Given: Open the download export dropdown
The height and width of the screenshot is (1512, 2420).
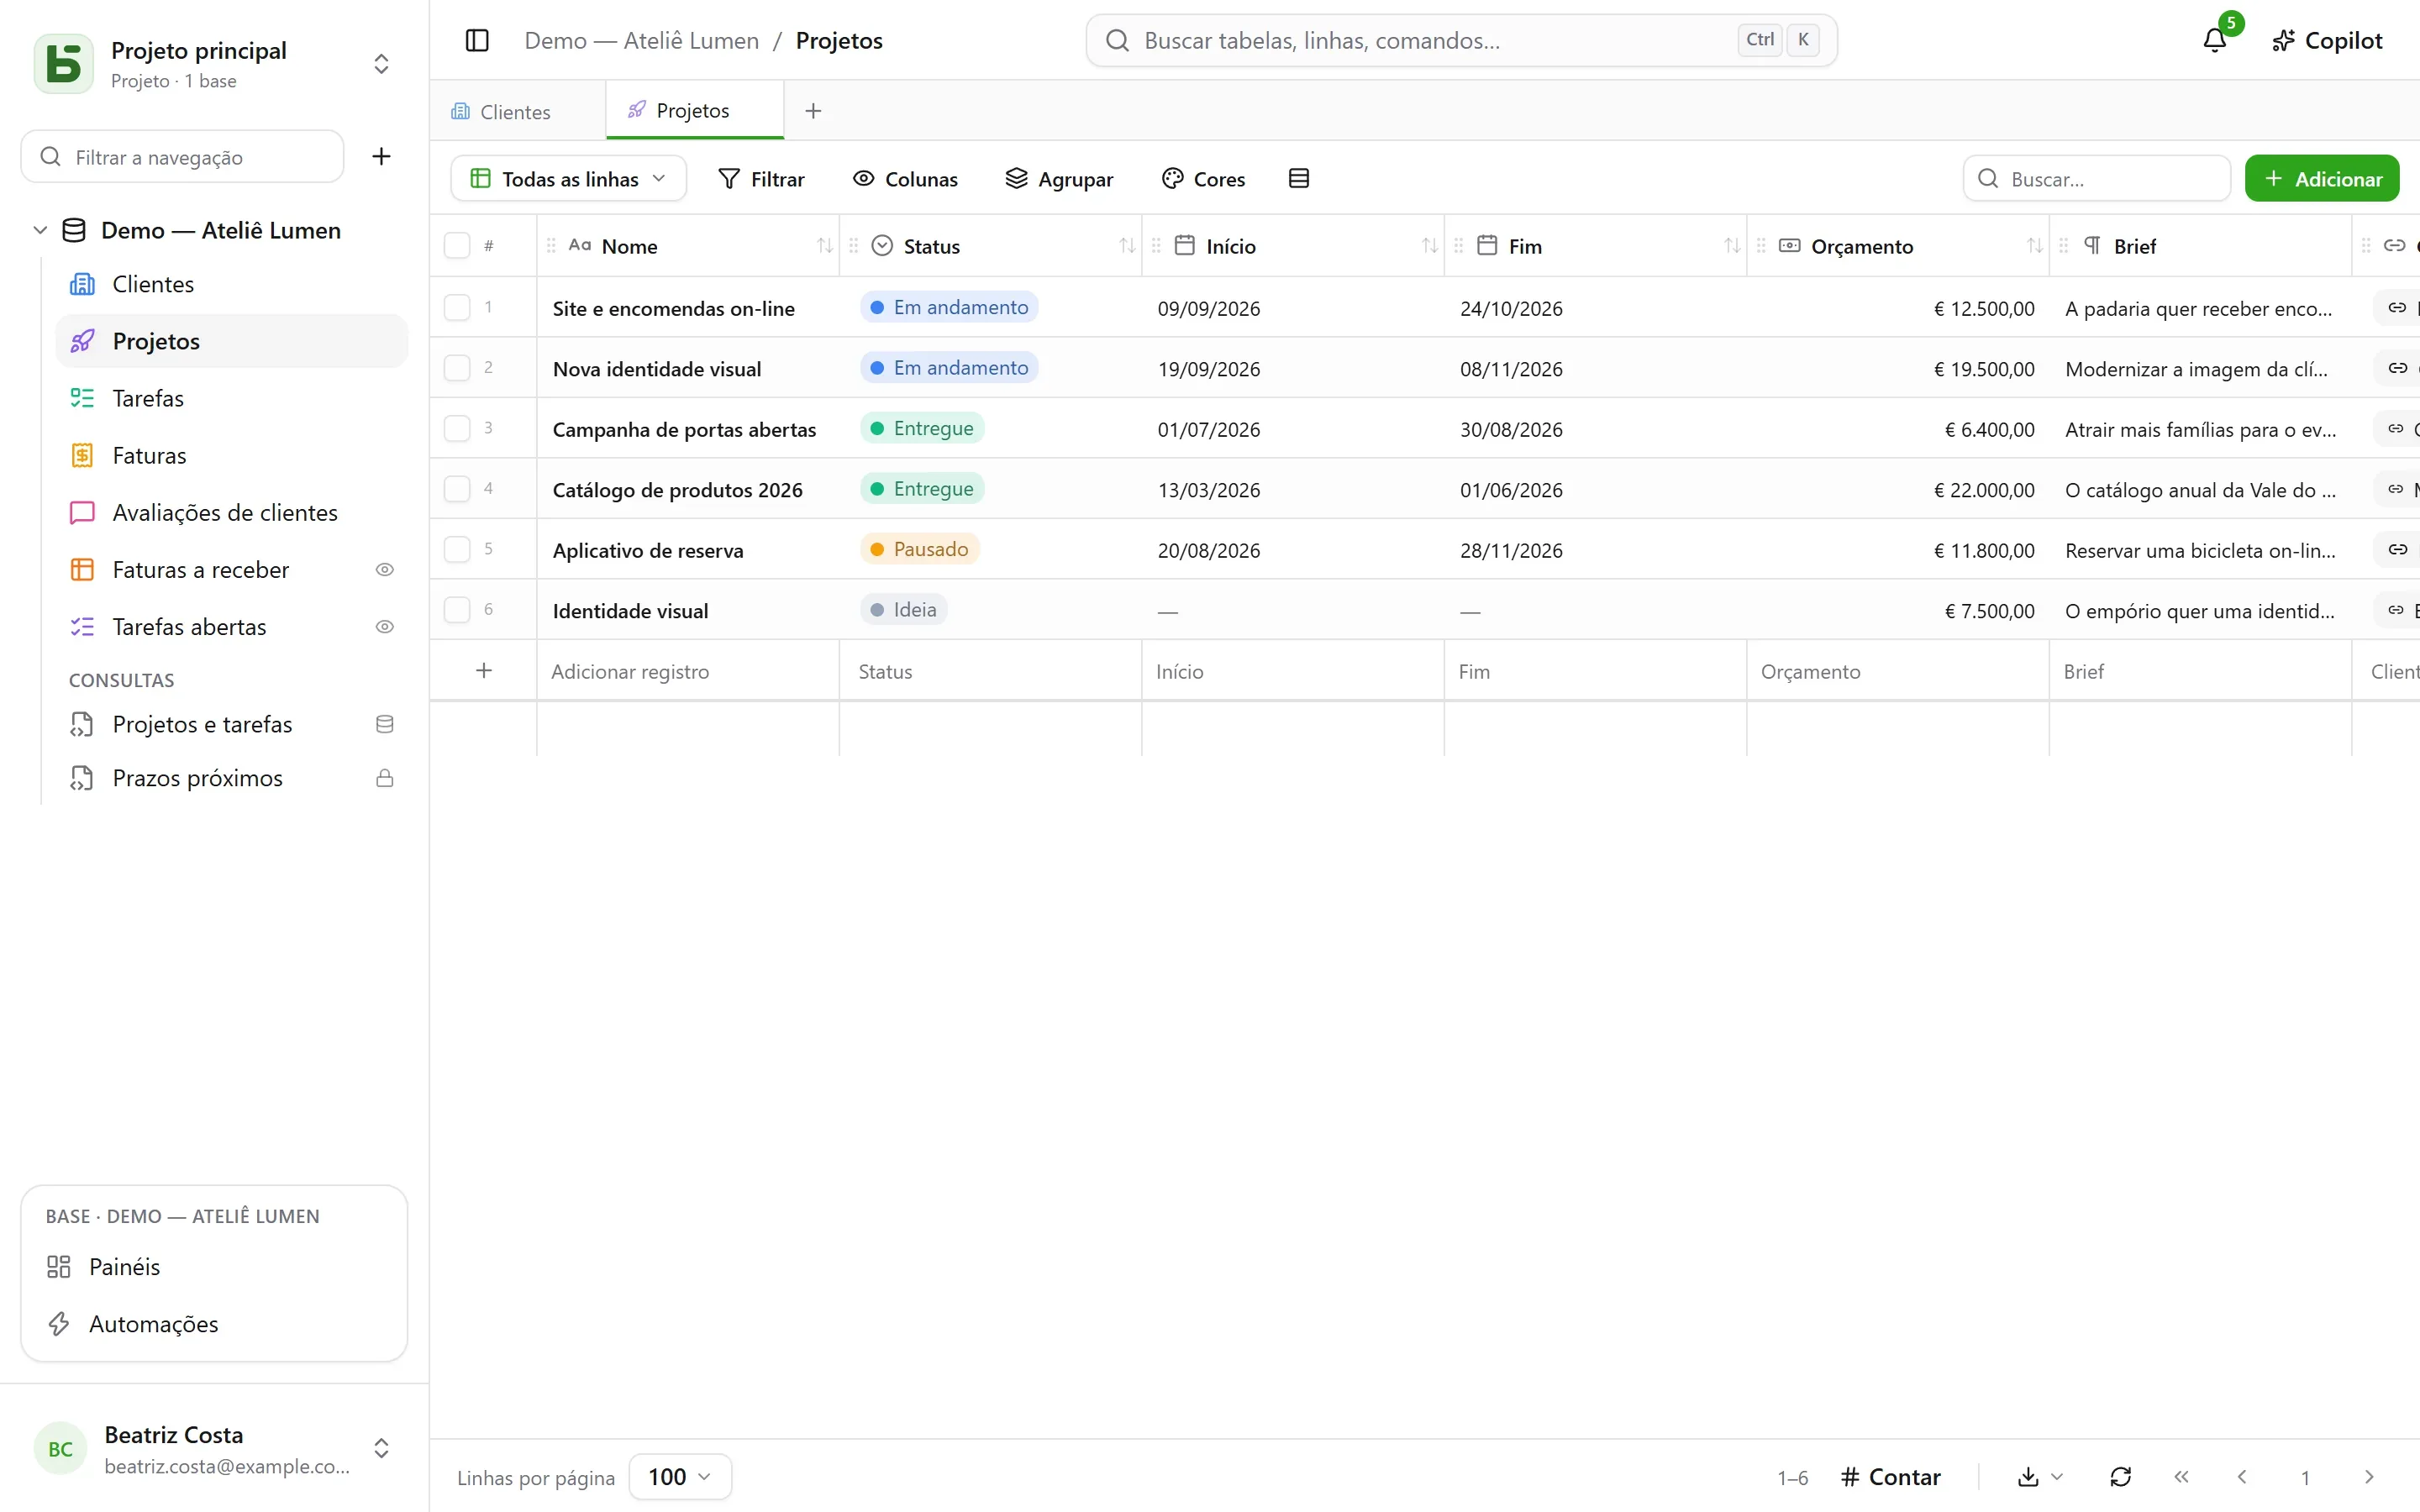Looking at the screenshot, I should (2040, 1477).
